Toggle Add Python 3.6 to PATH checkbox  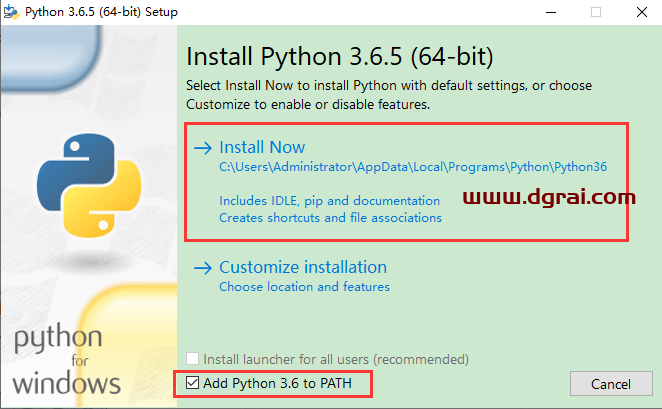click(193, 383)
